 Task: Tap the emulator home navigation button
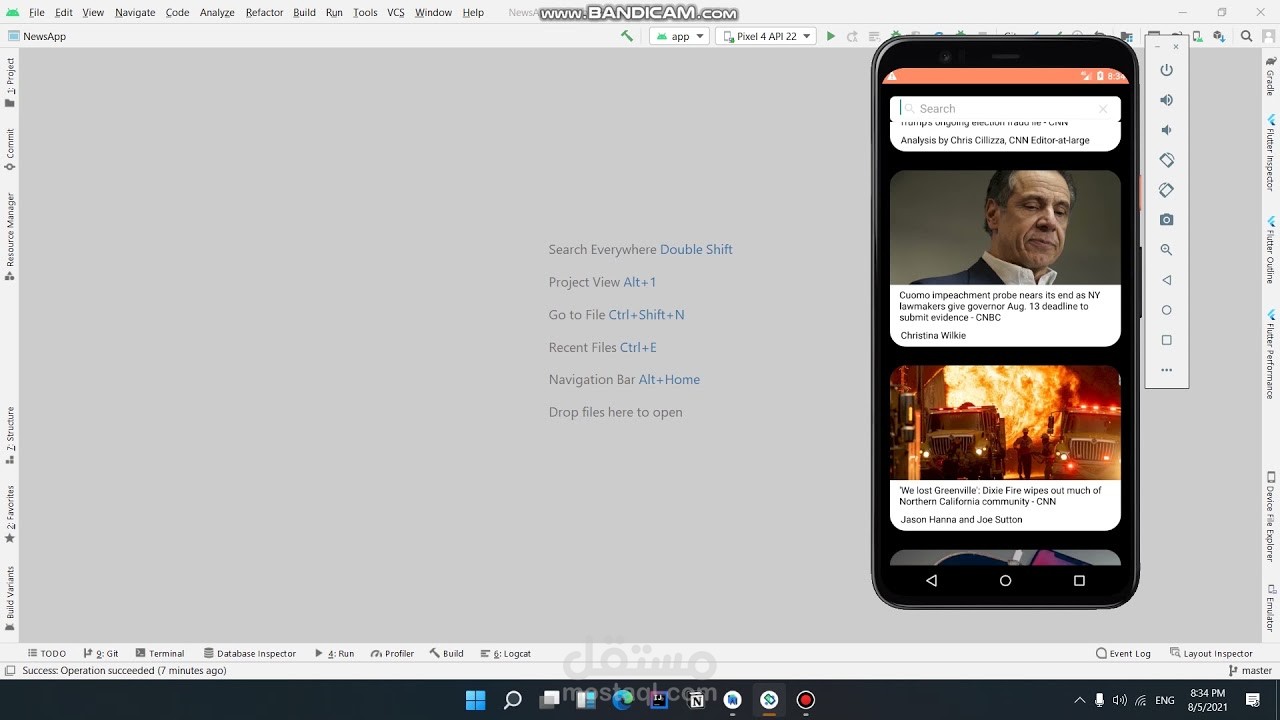[1005, 580]
